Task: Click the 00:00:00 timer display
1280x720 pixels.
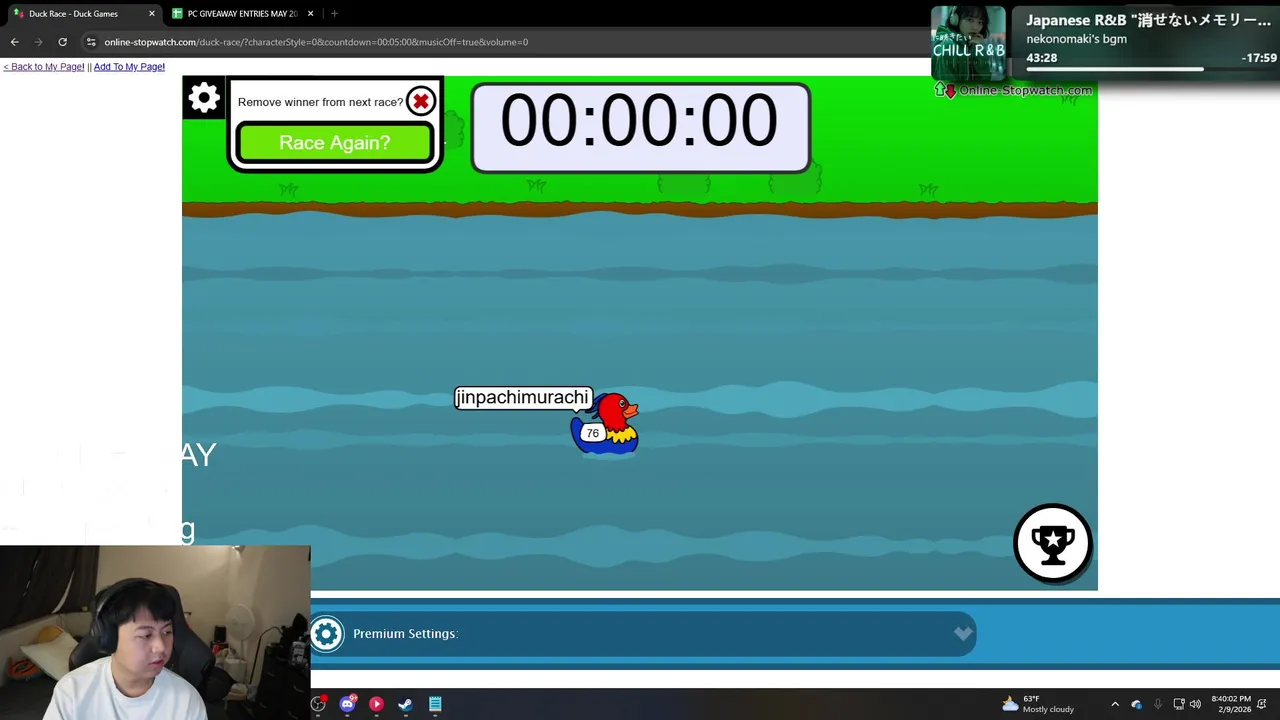Action: tap(640, 127)
